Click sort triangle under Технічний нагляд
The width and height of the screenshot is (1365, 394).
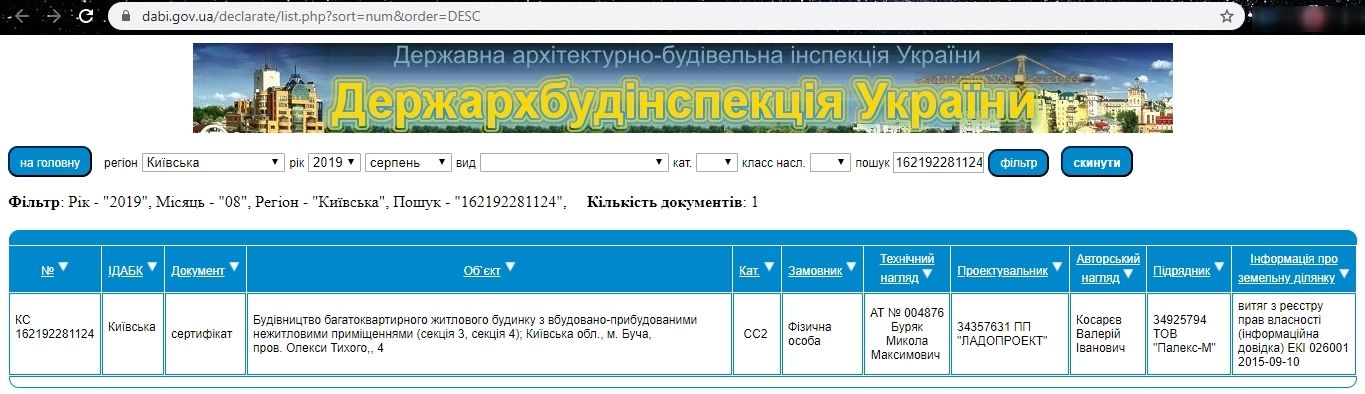927,274
